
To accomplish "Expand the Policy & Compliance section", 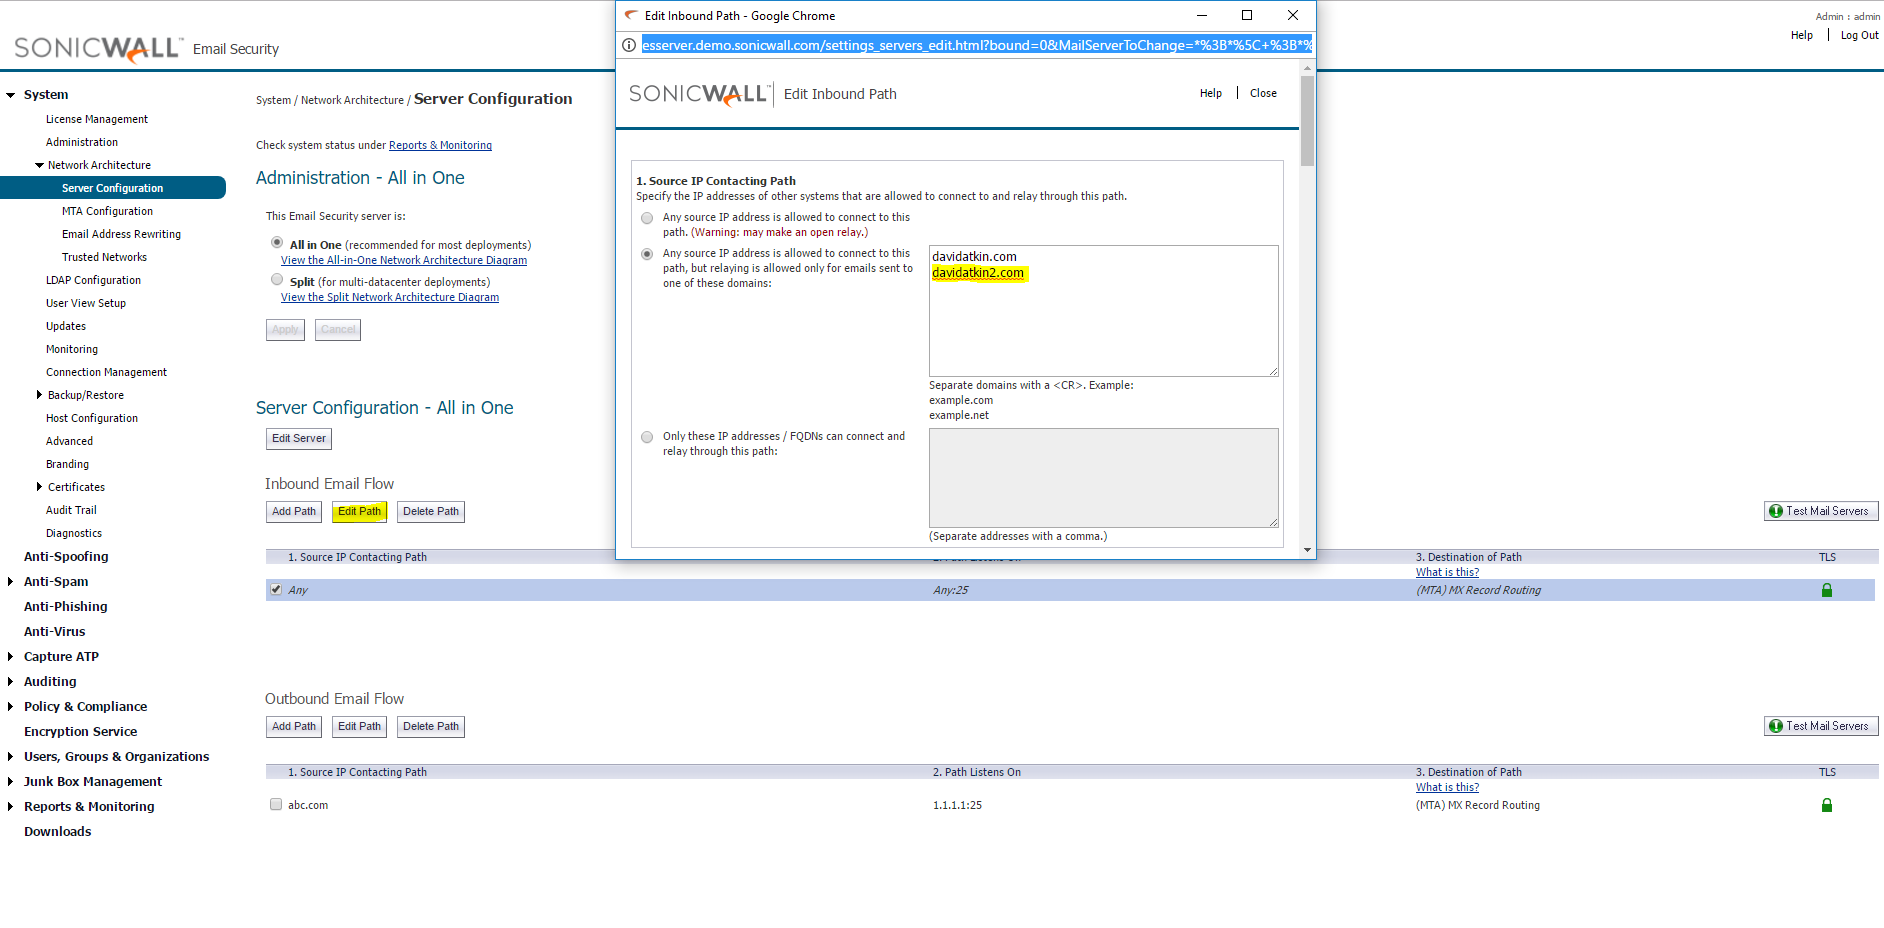I will click(x=11, y=707).
